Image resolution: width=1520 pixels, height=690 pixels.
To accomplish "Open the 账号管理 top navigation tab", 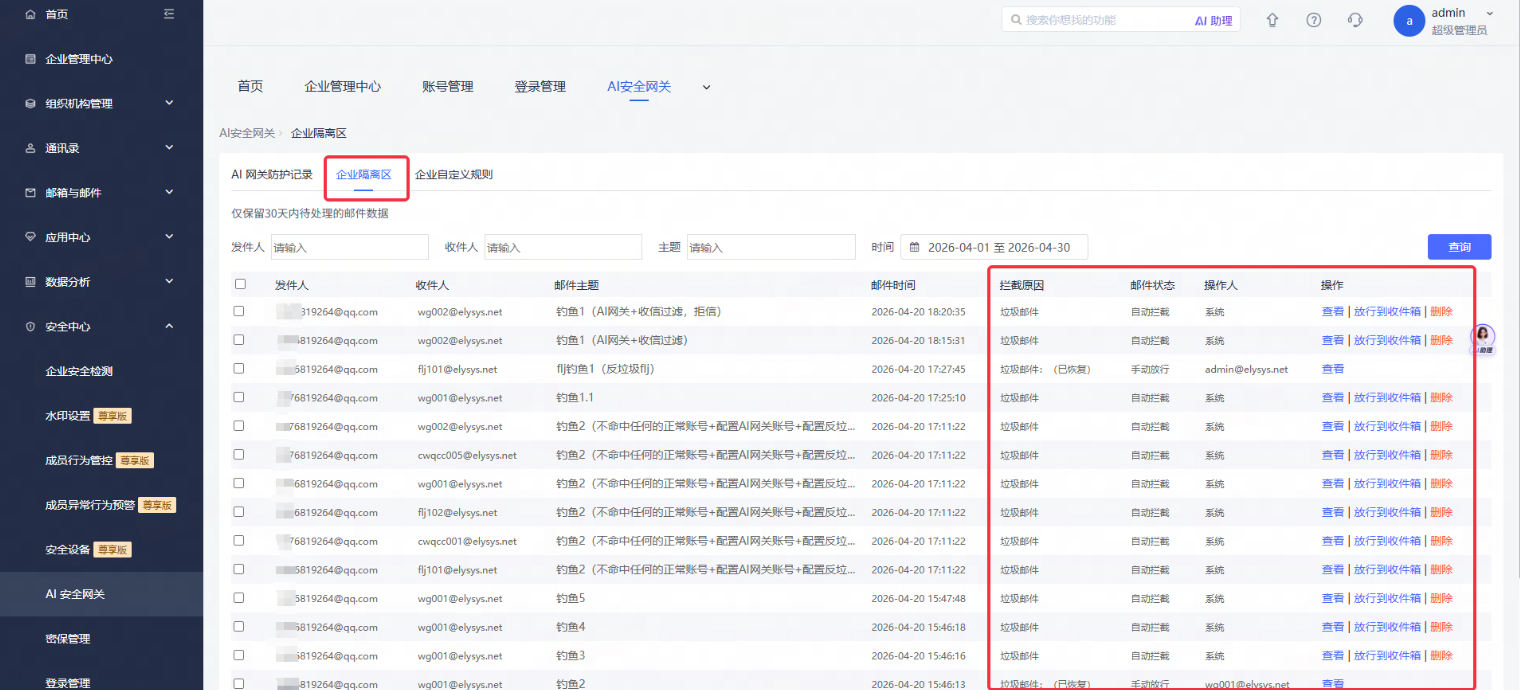I will (x=448, y=86).
